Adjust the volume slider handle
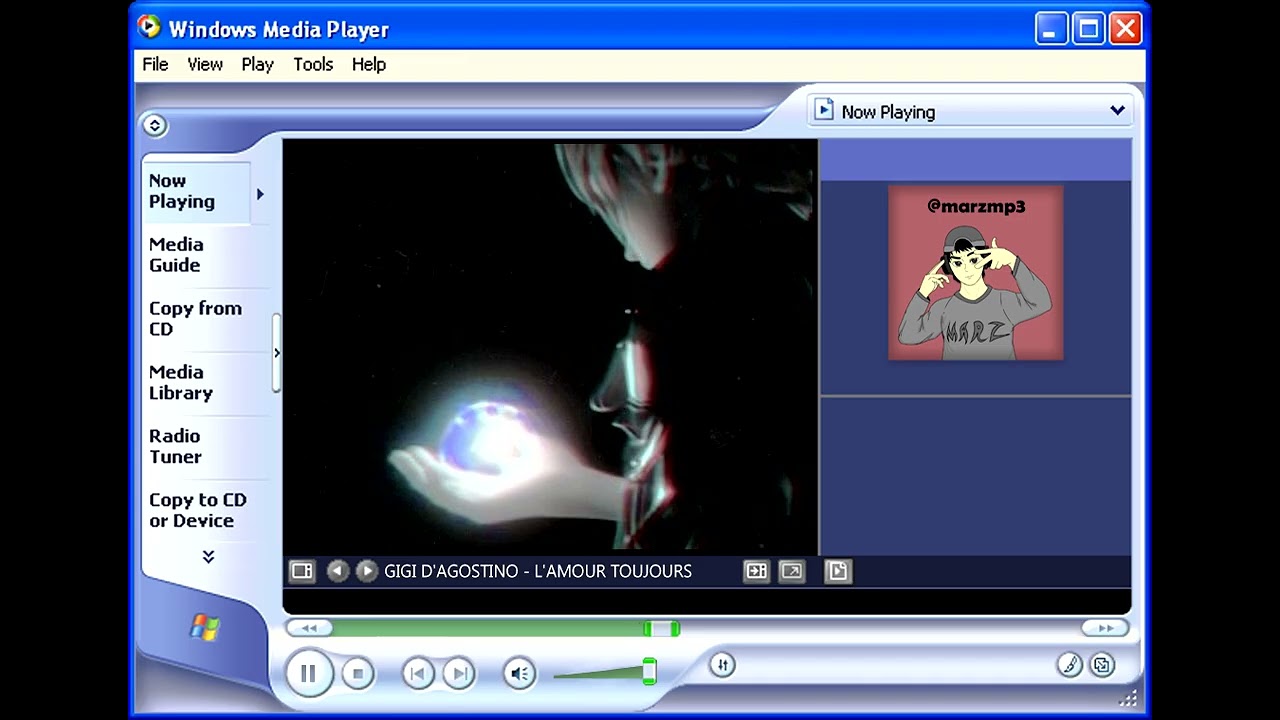 point(649,671)
